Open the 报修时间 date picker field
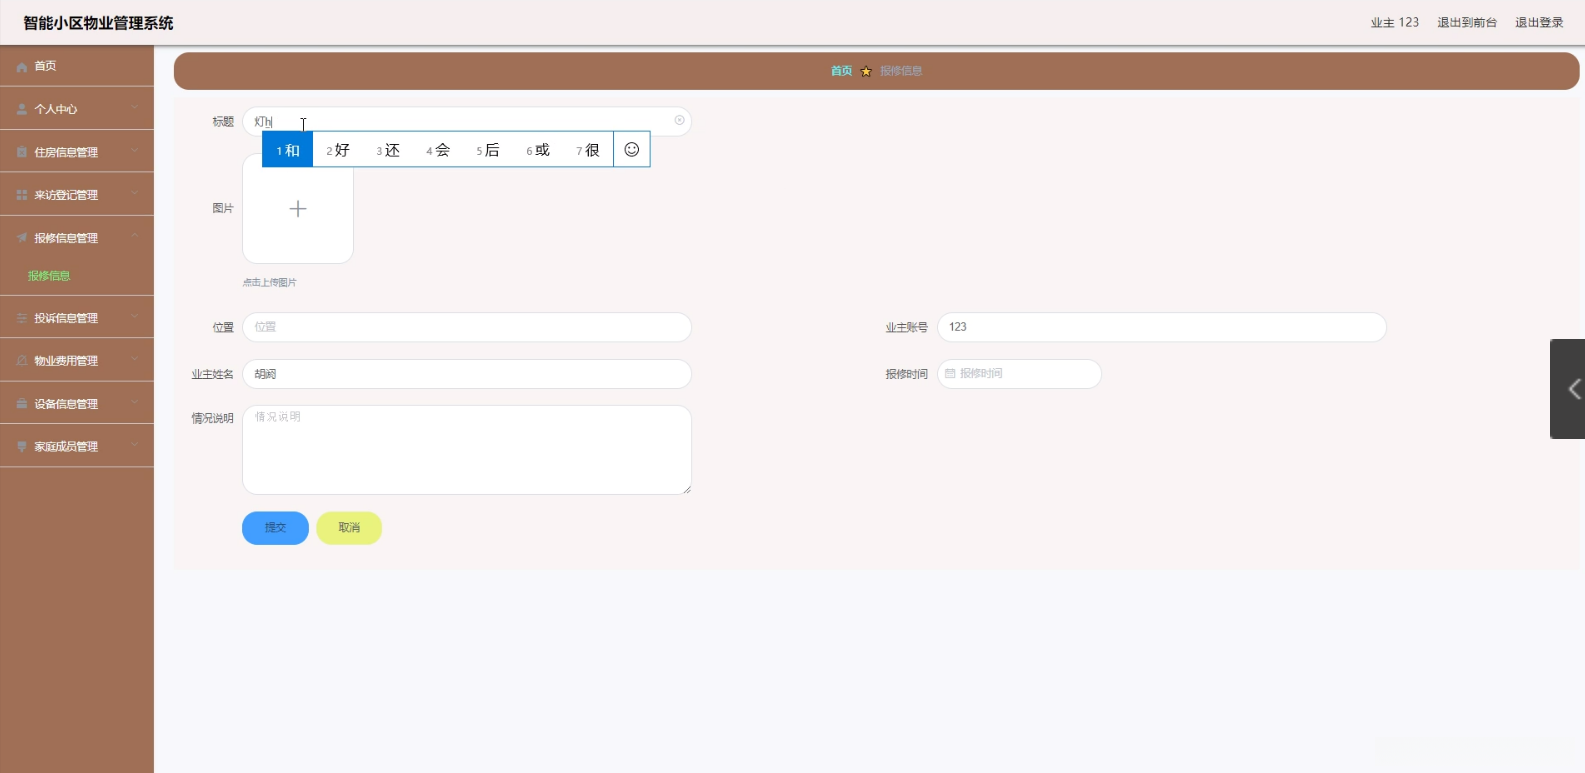The width and height of the screenshot is (1585, 773). 1019,374
